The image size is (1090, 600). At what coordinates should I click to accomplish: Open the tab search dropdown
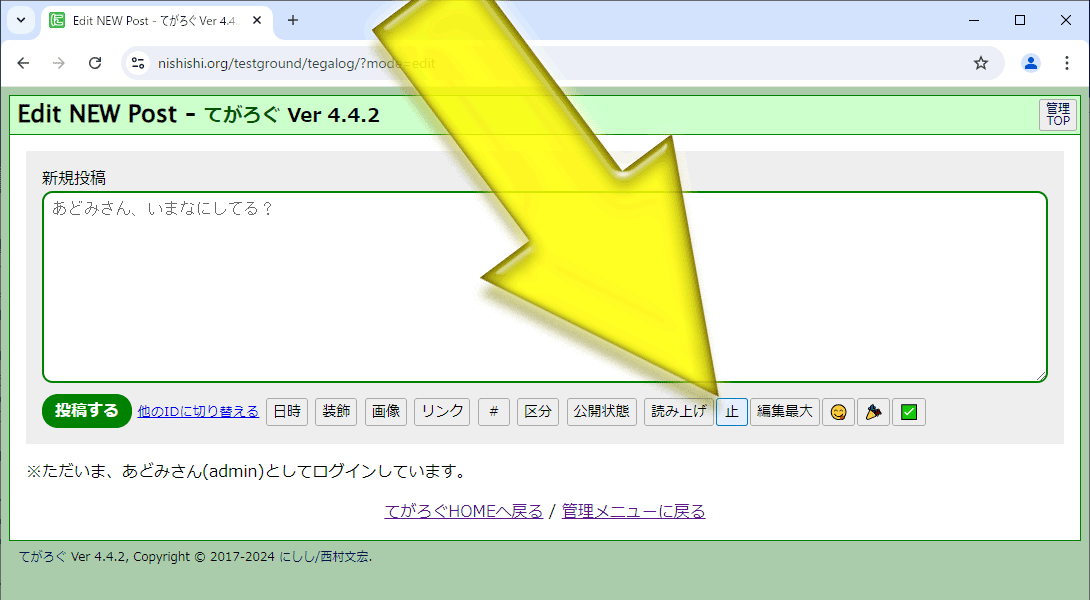pyautogui.click(x=21, y=20)
